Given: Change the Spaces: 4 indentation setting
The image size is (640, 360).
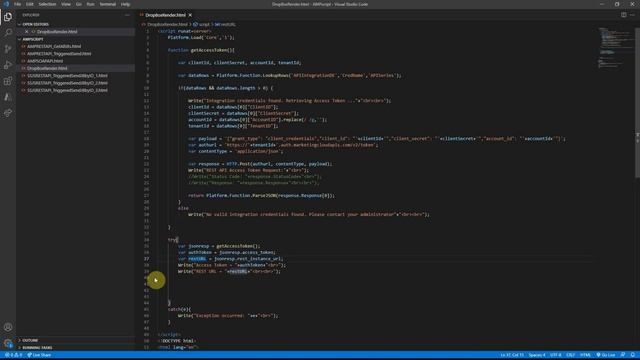Looking at the screenshot, I should 537,355.
